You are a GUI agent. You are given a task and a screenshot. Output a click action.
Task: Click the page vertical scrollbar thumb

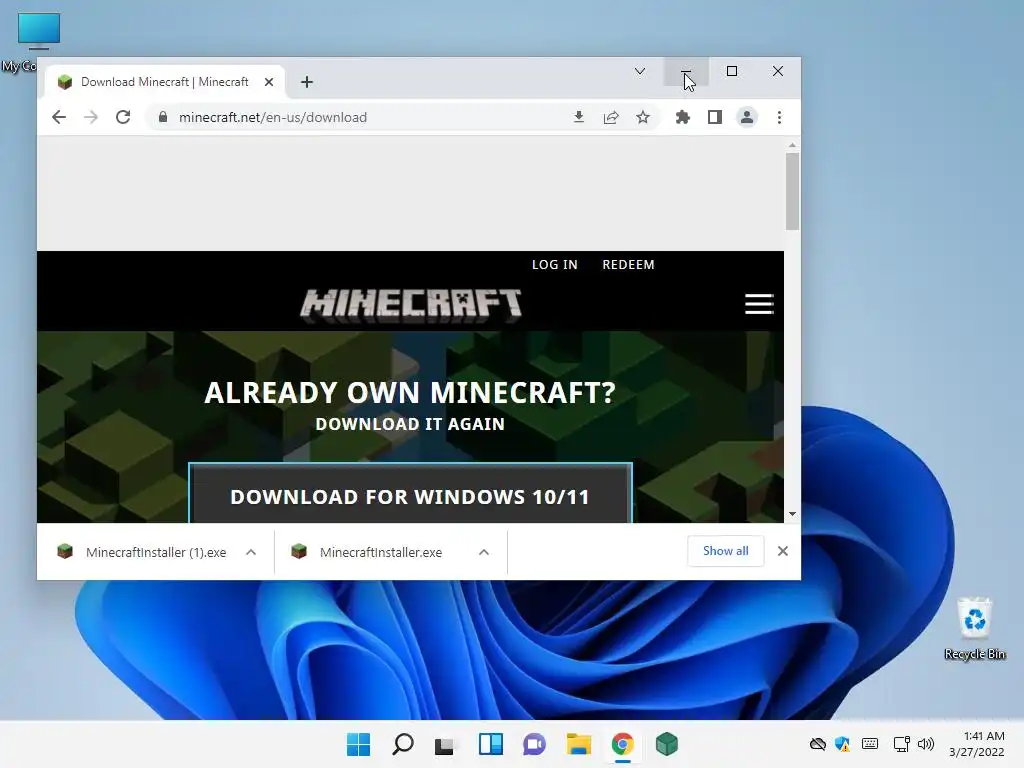[x=792, y=191]
